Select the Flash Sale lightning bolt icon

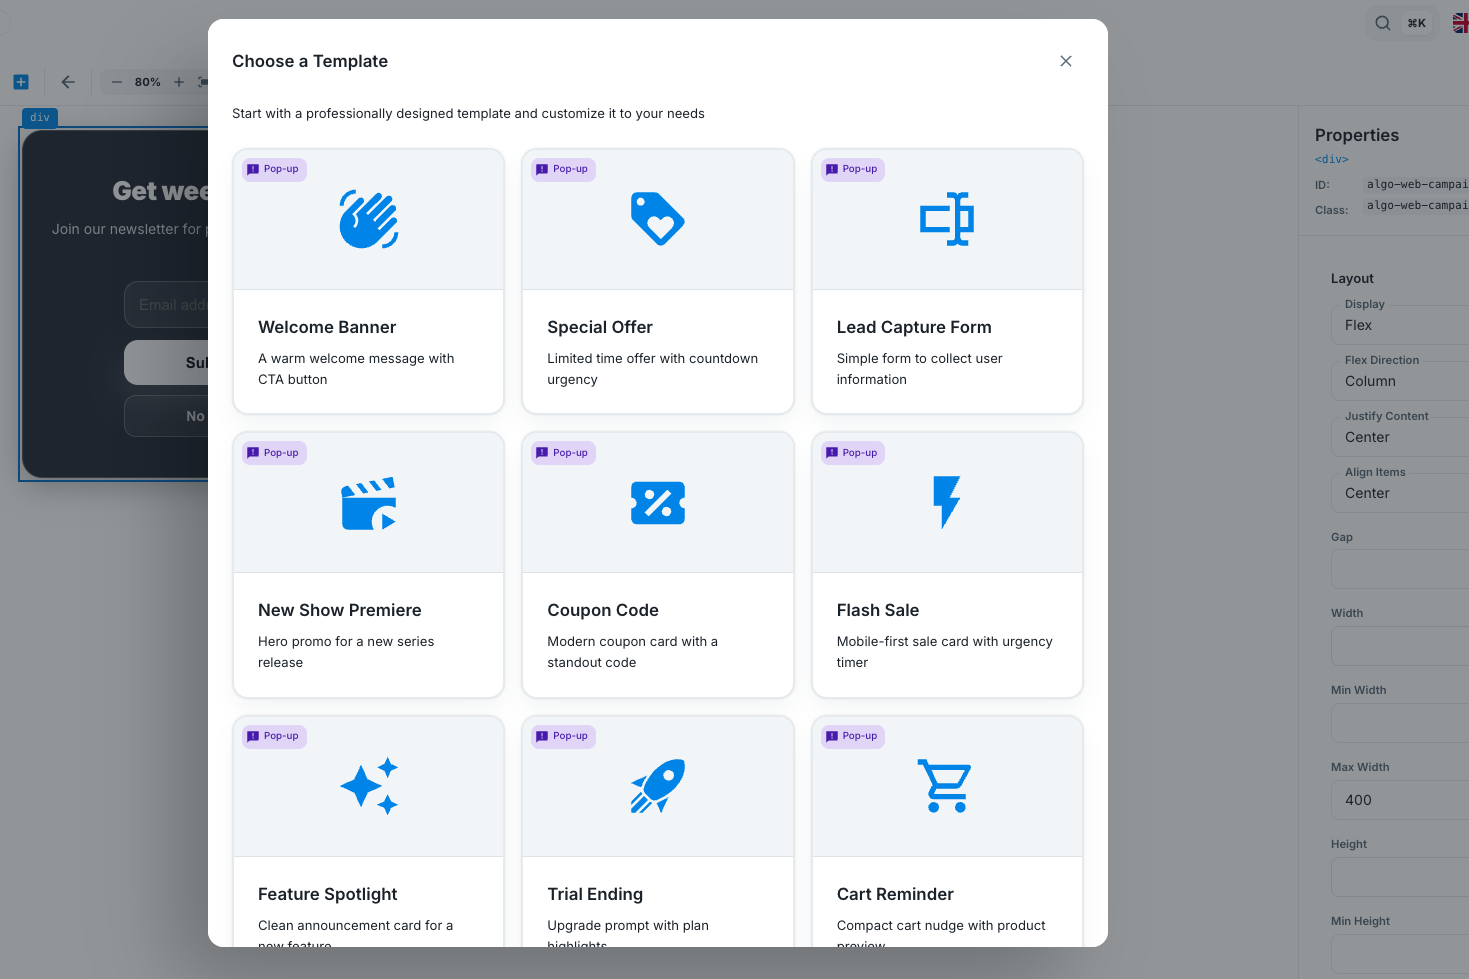click(947, 502)
